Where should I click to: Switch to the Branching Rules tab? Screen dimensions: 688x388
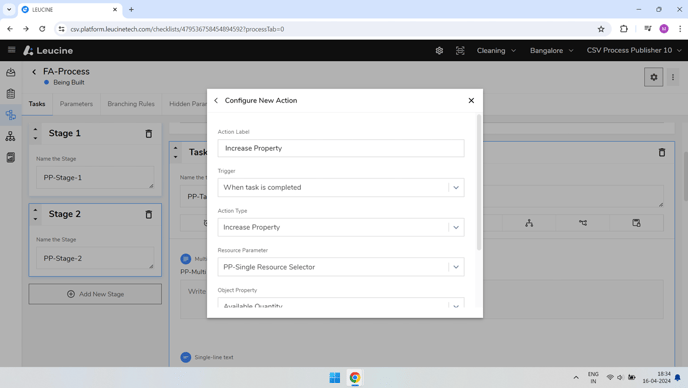click(131, 104)
